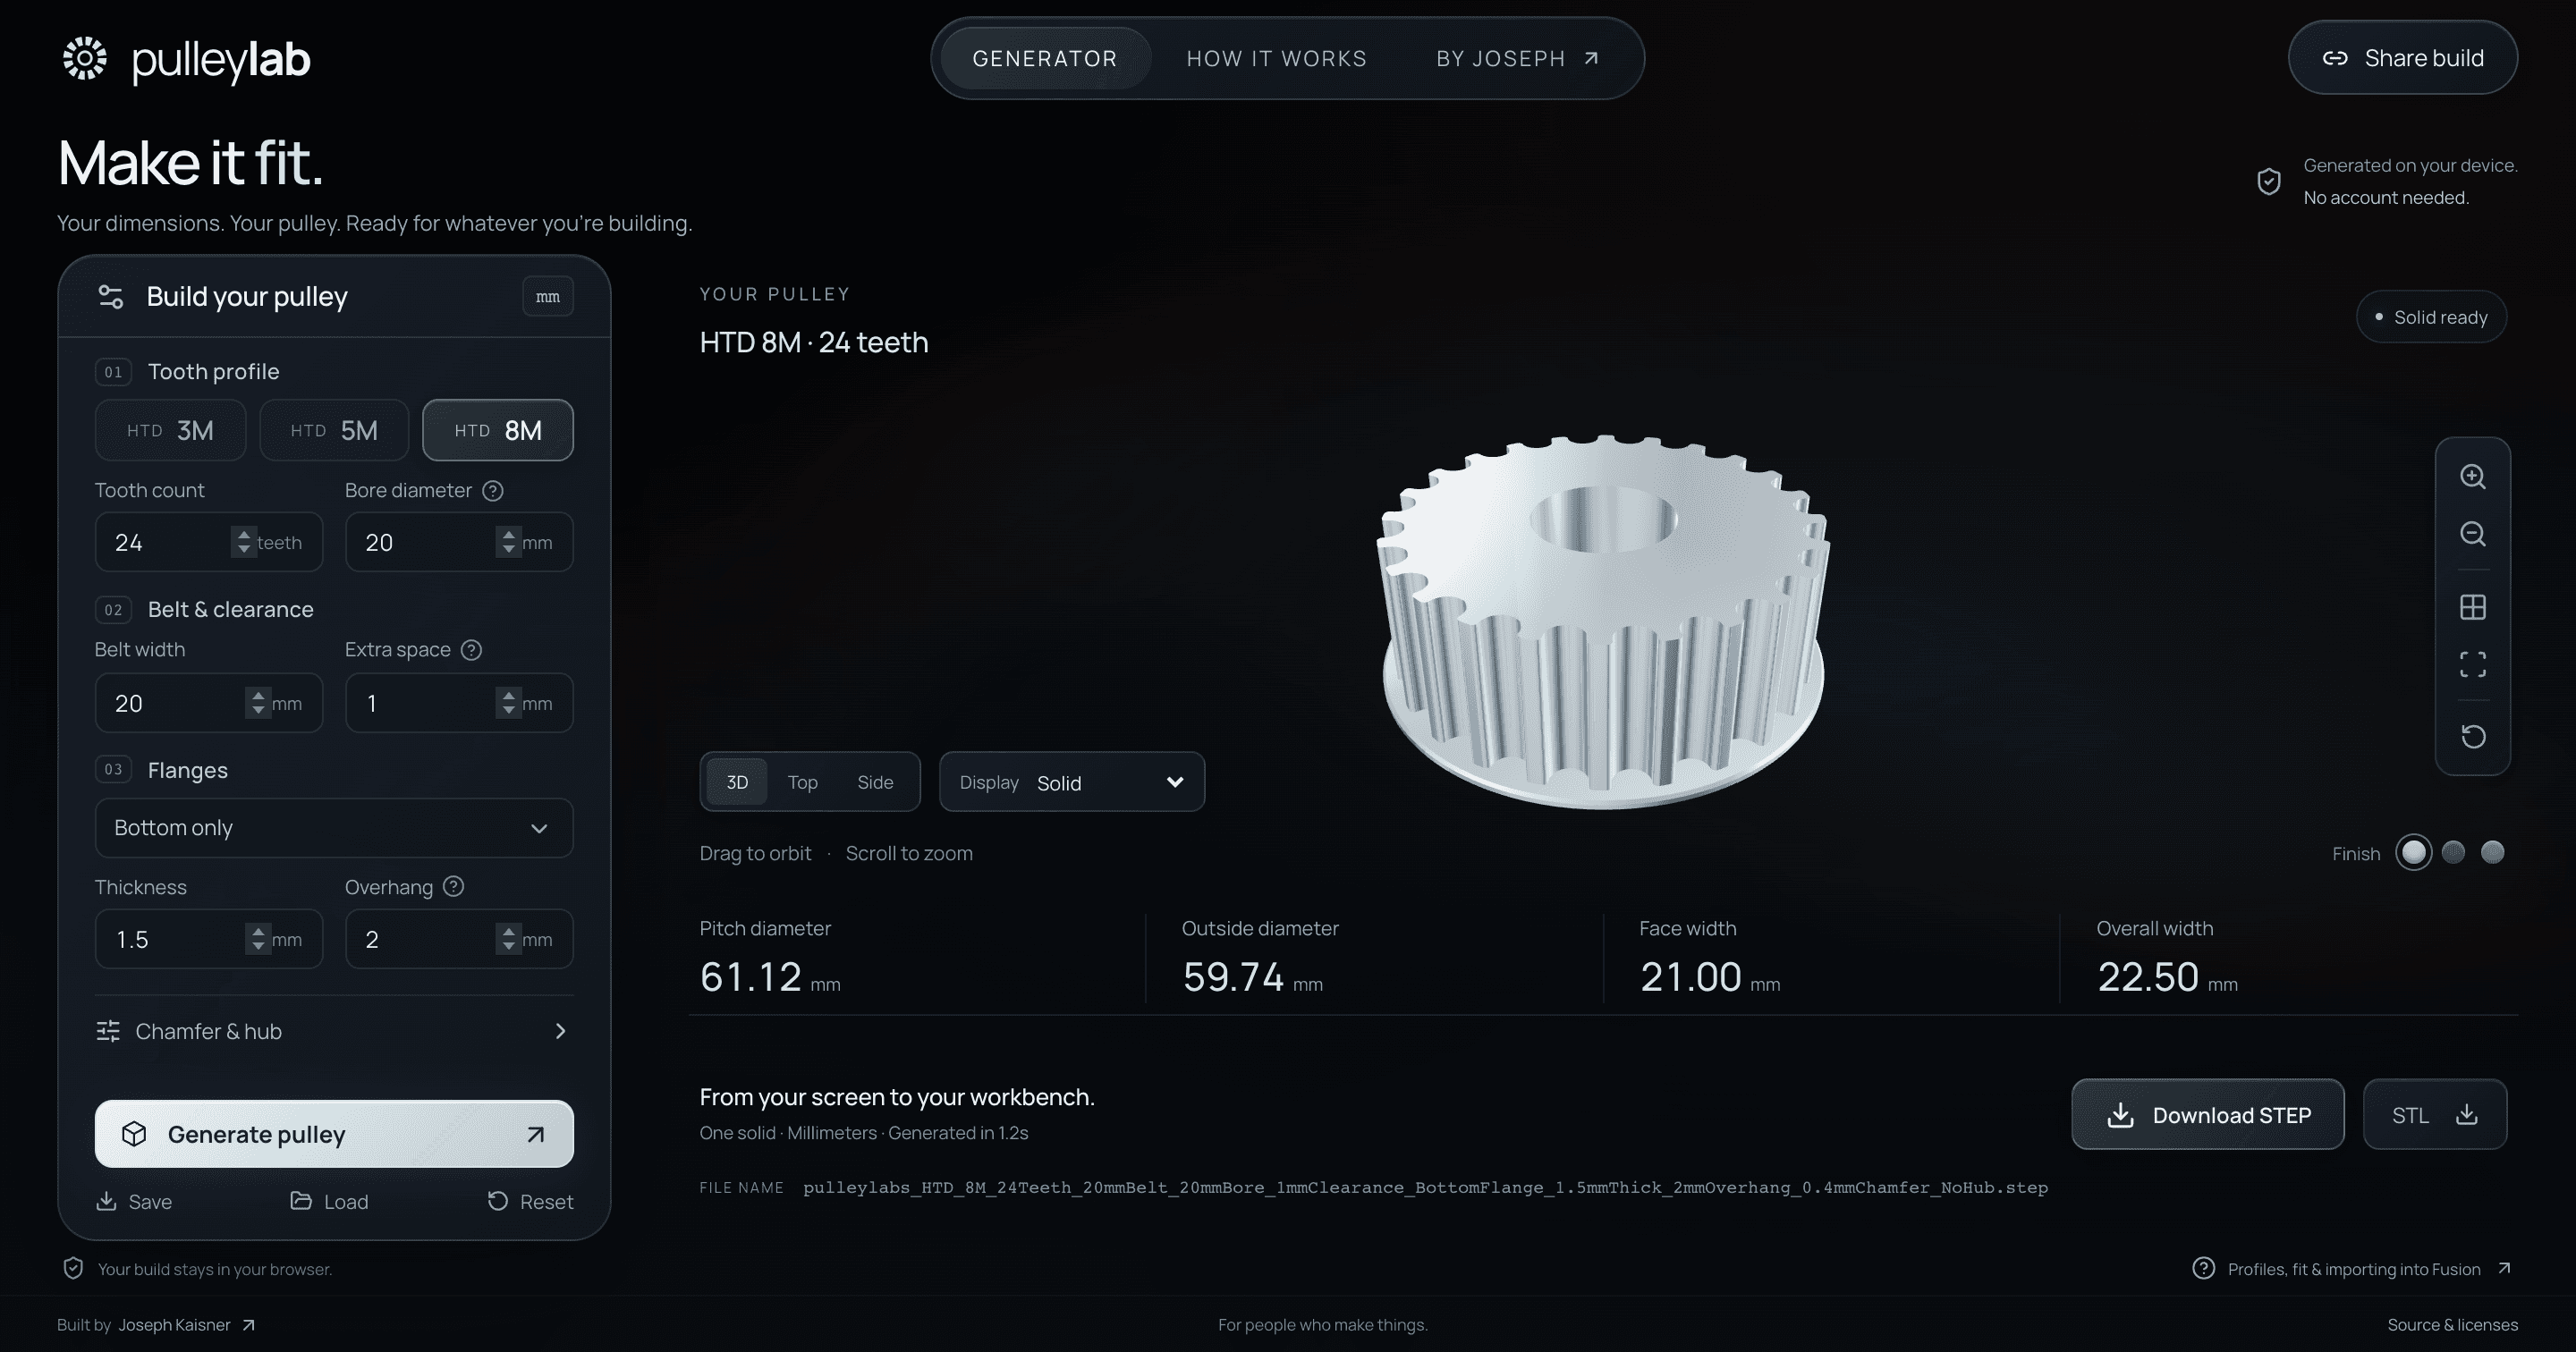Click the Download STEP button
Screen dimensions: 2576x1352
(2208, 1114)
